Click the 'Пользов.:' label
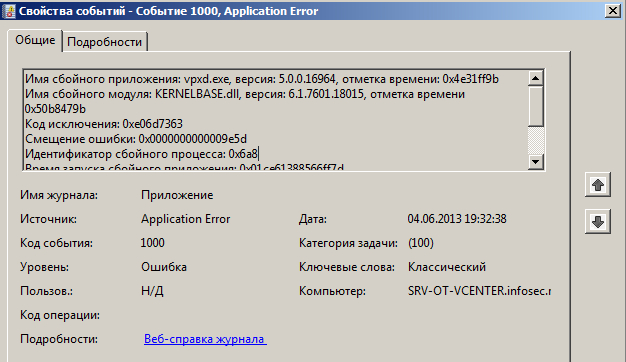This screenshot has width=626, height=362. (46, 291)
